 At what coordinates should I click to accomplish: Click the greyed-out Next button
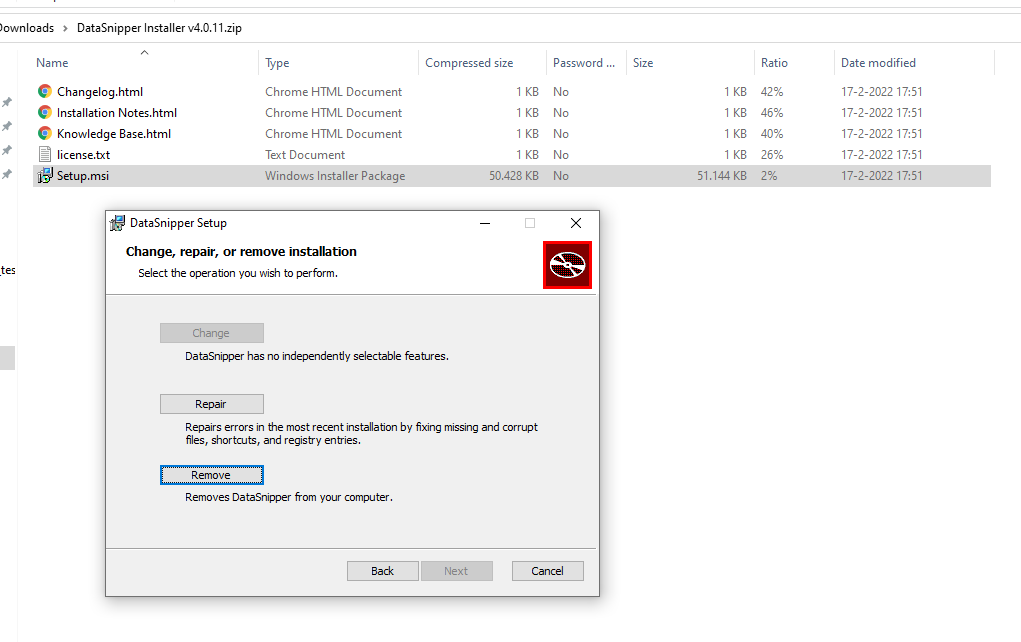[456, 570]
